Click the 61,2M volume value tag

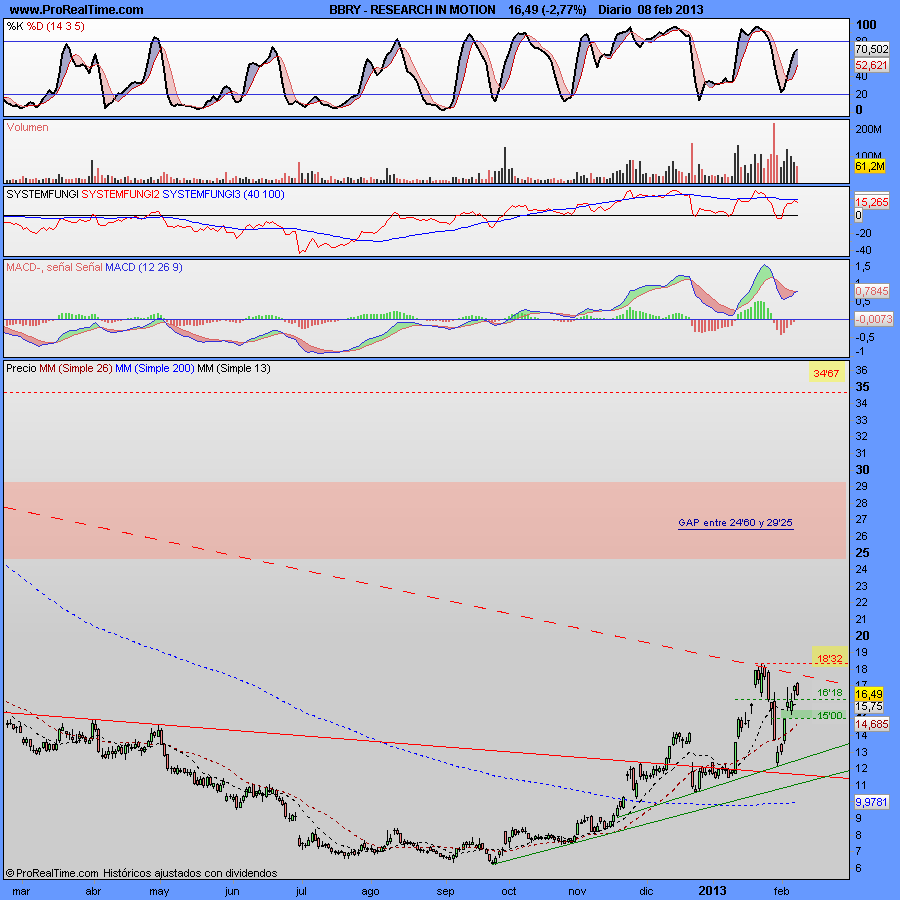click(870, 166)
